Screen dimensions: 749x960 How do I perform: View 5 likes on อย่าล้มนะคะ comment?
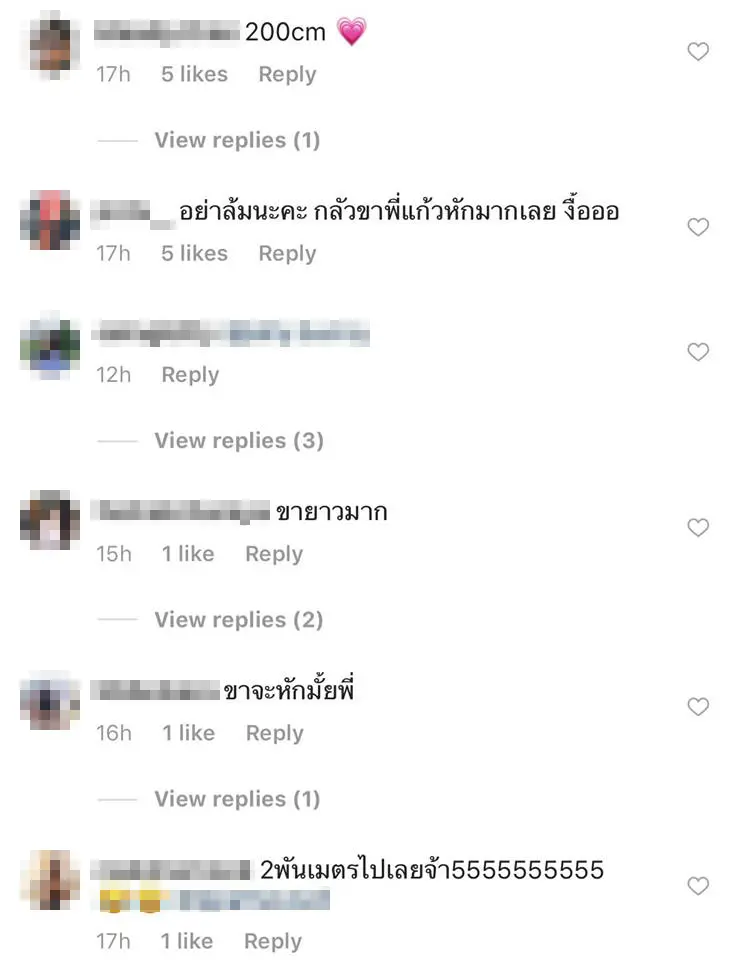(x=194, y=253)
